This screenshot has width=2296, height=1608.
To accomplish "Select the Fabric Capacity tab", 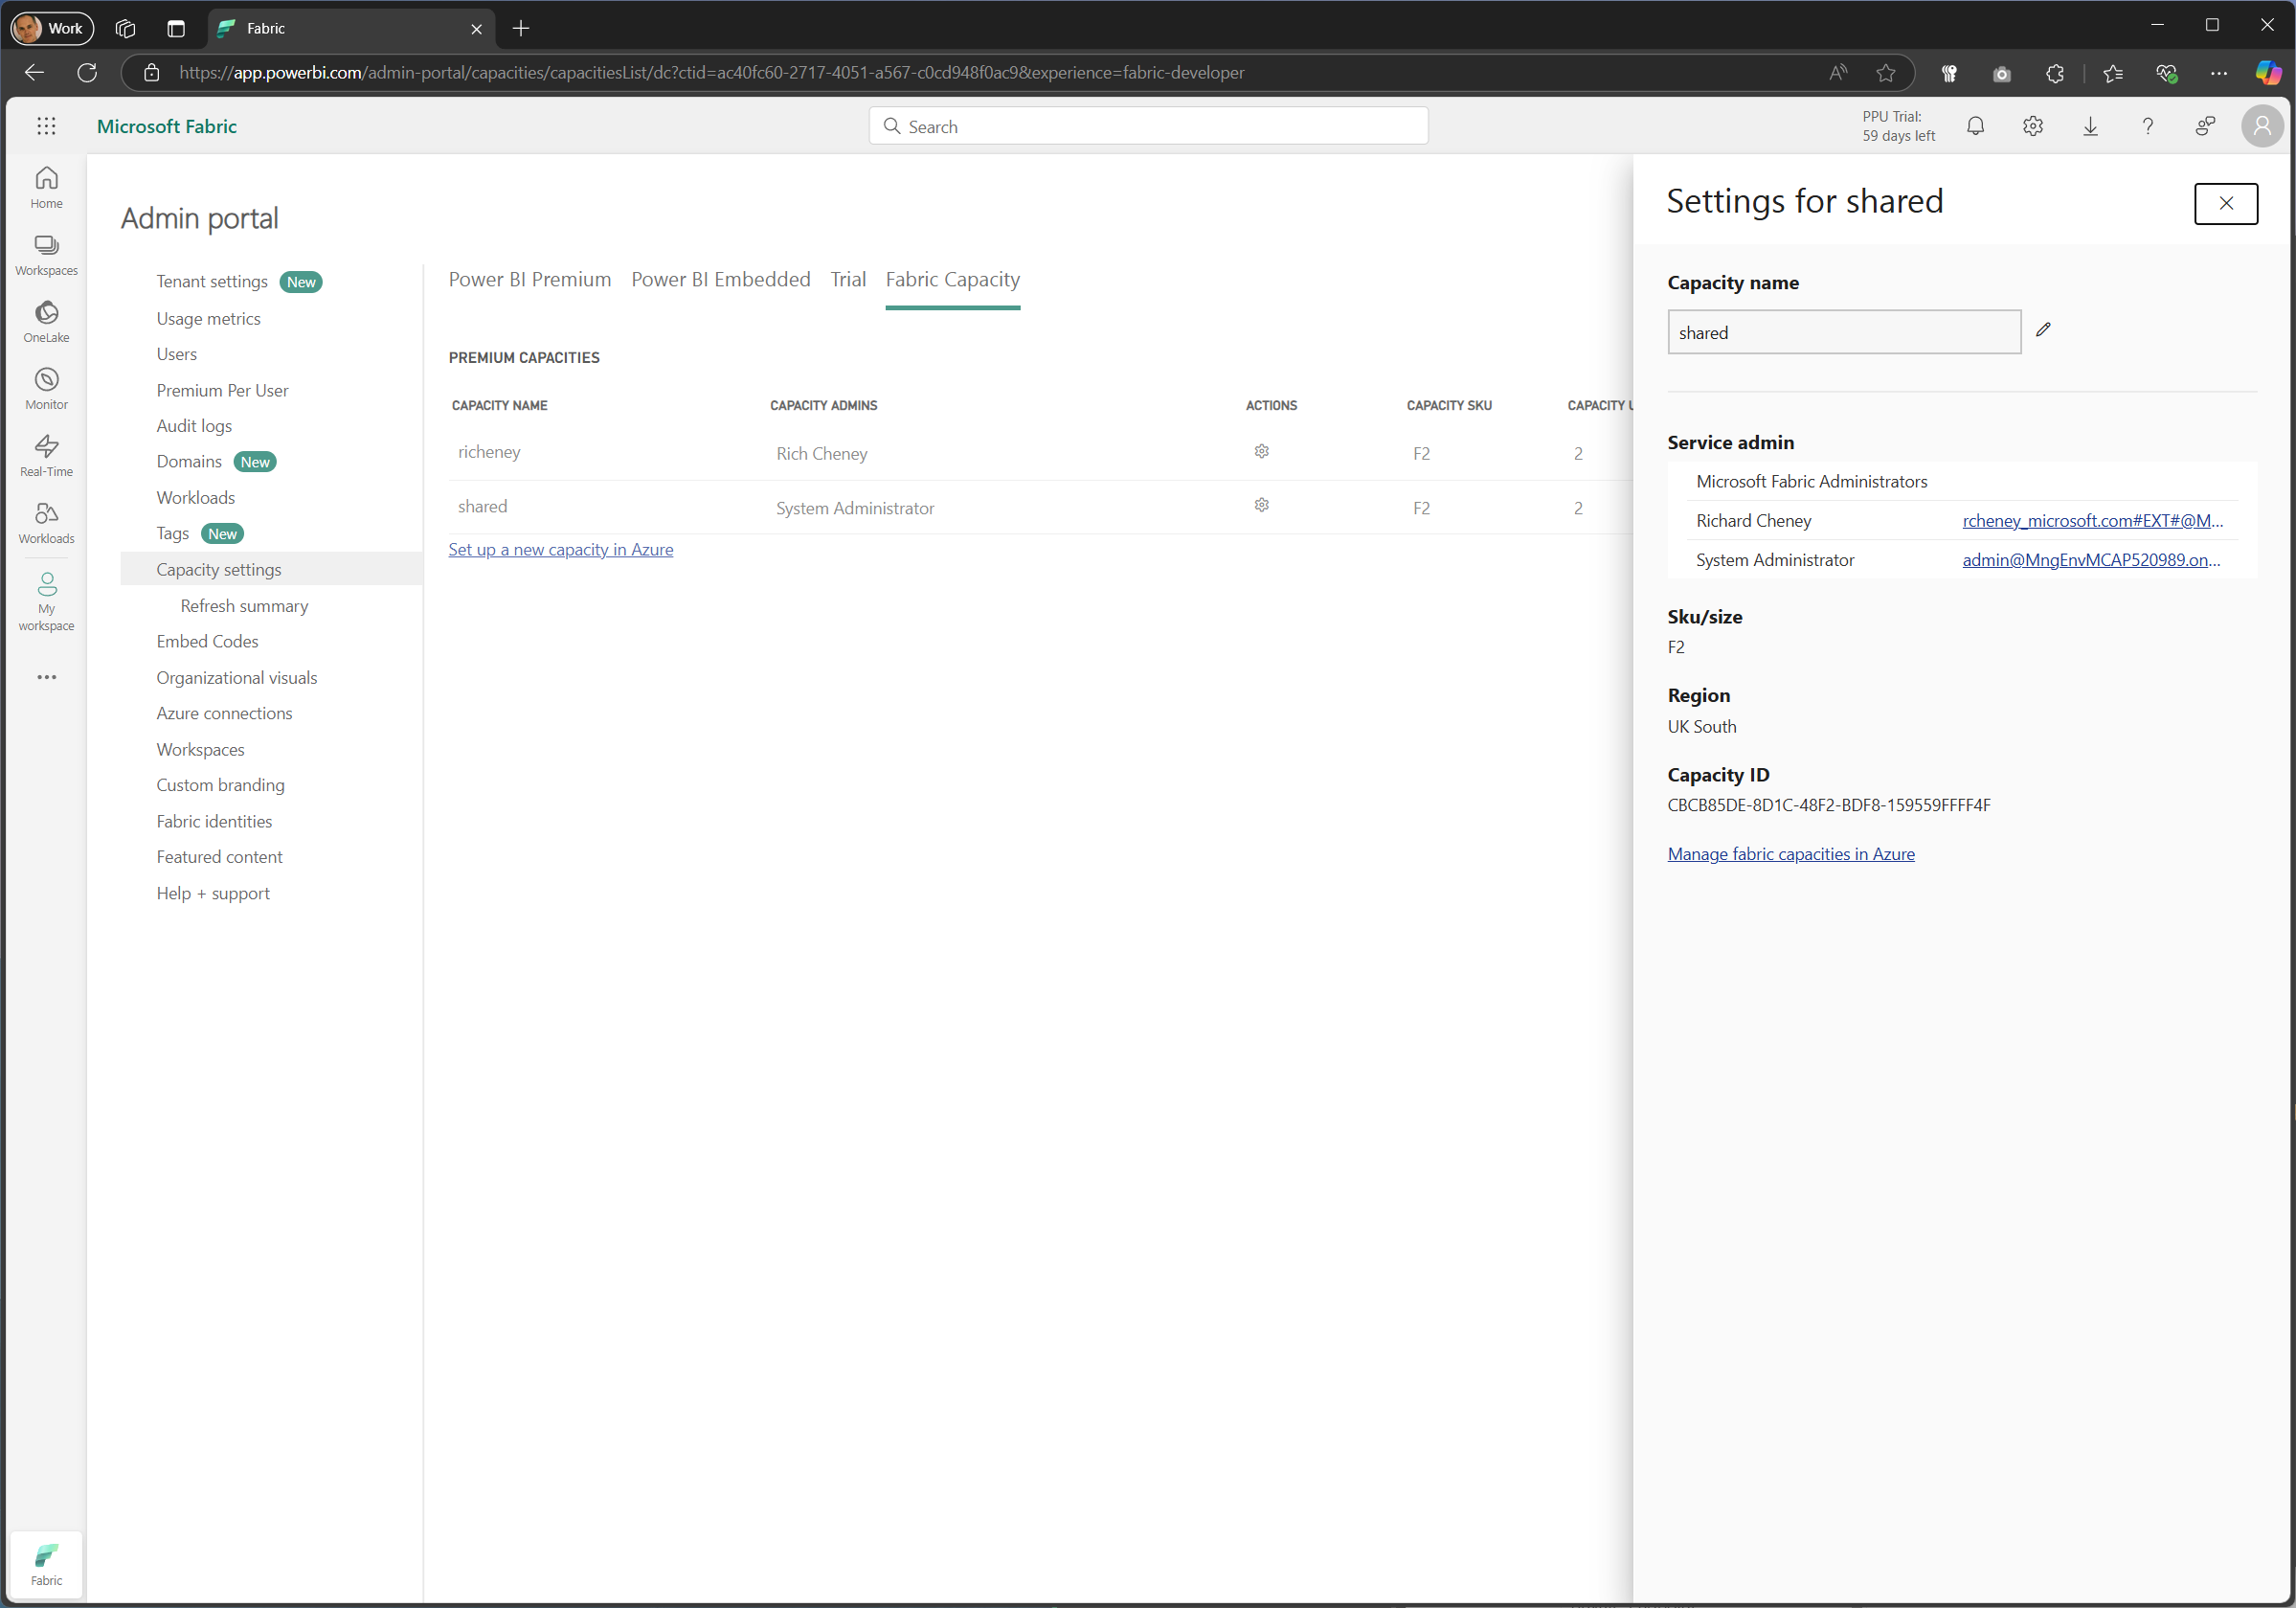I will [952, 279].
